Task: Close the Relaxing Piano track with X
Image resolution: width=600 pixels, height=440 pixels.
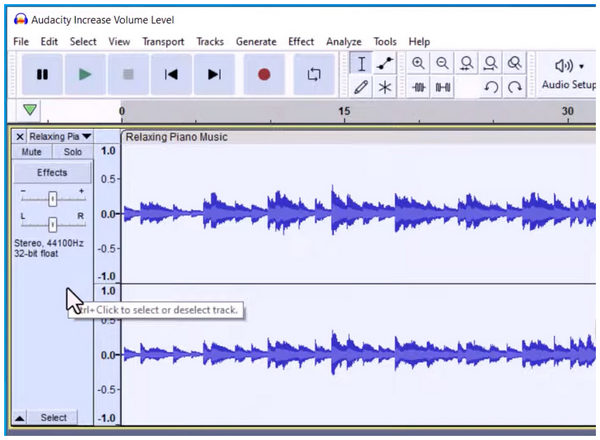Action: coord(20,137)
